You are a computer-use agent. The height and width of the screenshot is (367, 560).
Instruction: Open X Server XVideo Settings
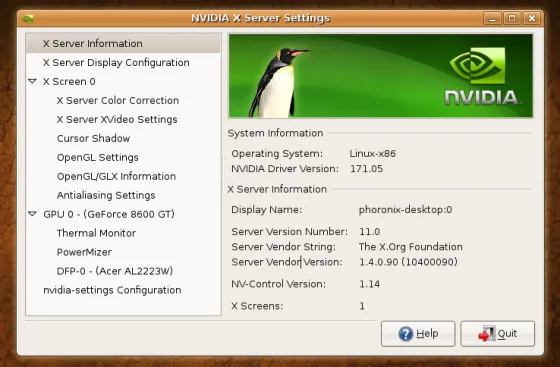point(117,119)
